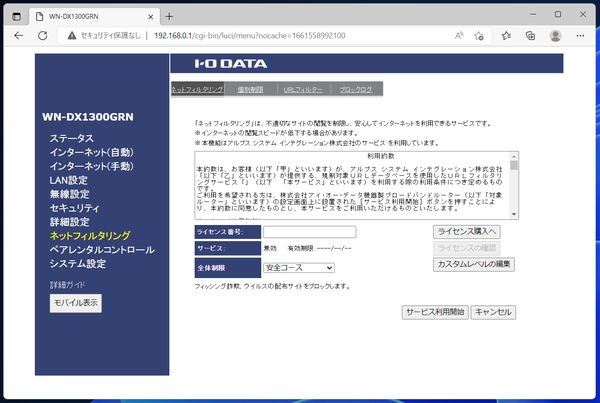This screenshot has height=403, width=600.
Task: Click the ライセンス番号 input field
Action: pyautogui.click(x=310, y=232)
